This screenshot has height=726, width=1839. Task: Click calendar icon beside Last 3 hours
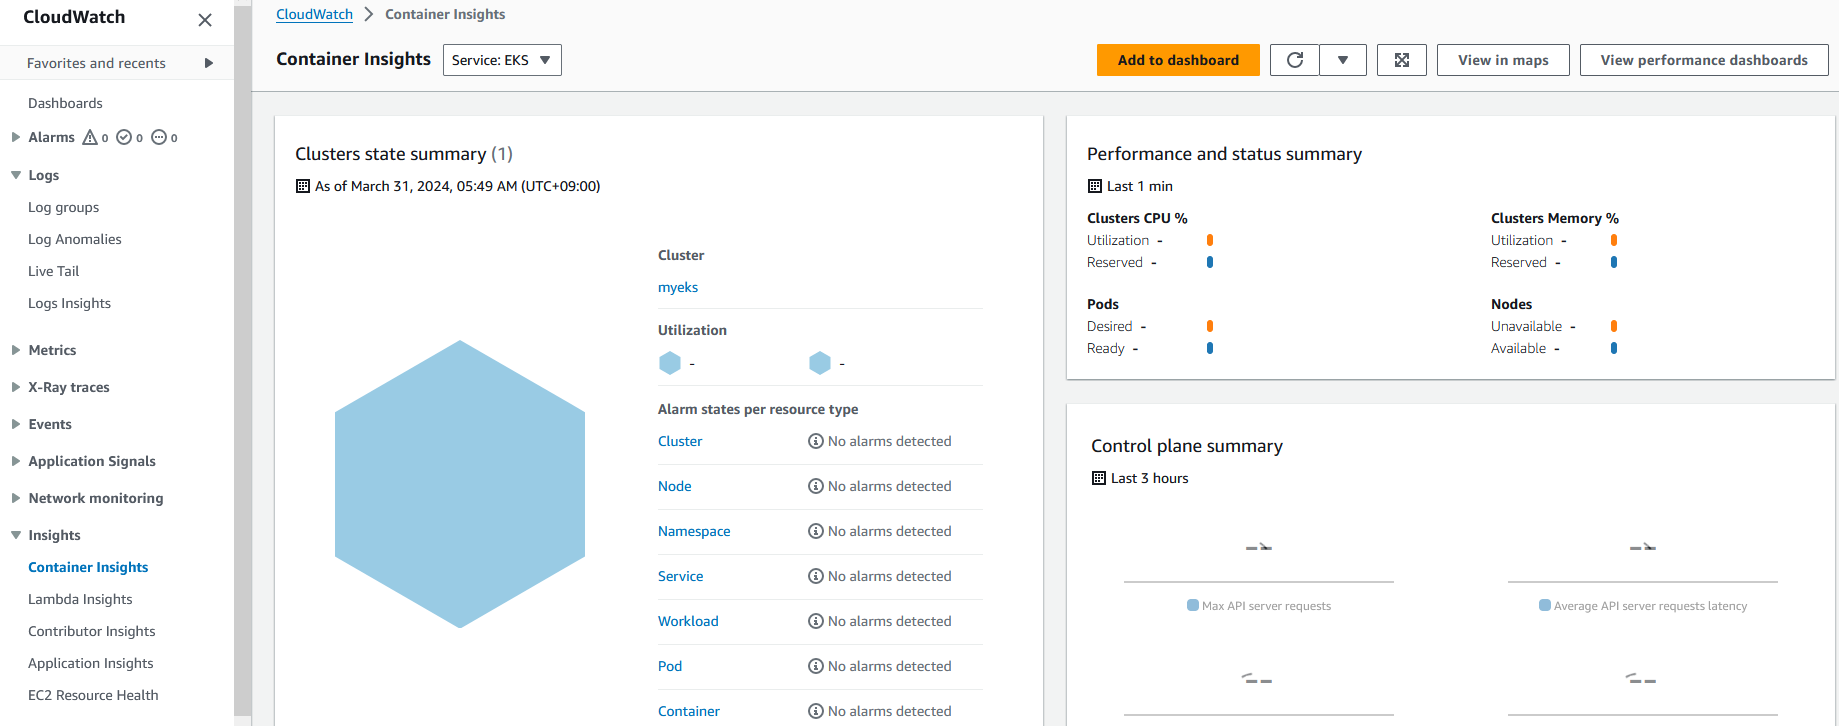1099,478
